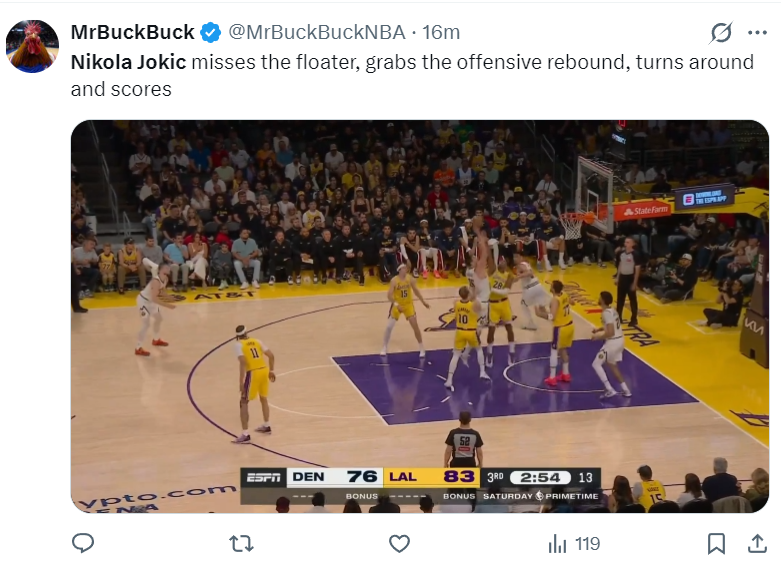The image size is (781, 571).
Task: Bookmark this post
Action: [716, 544]
